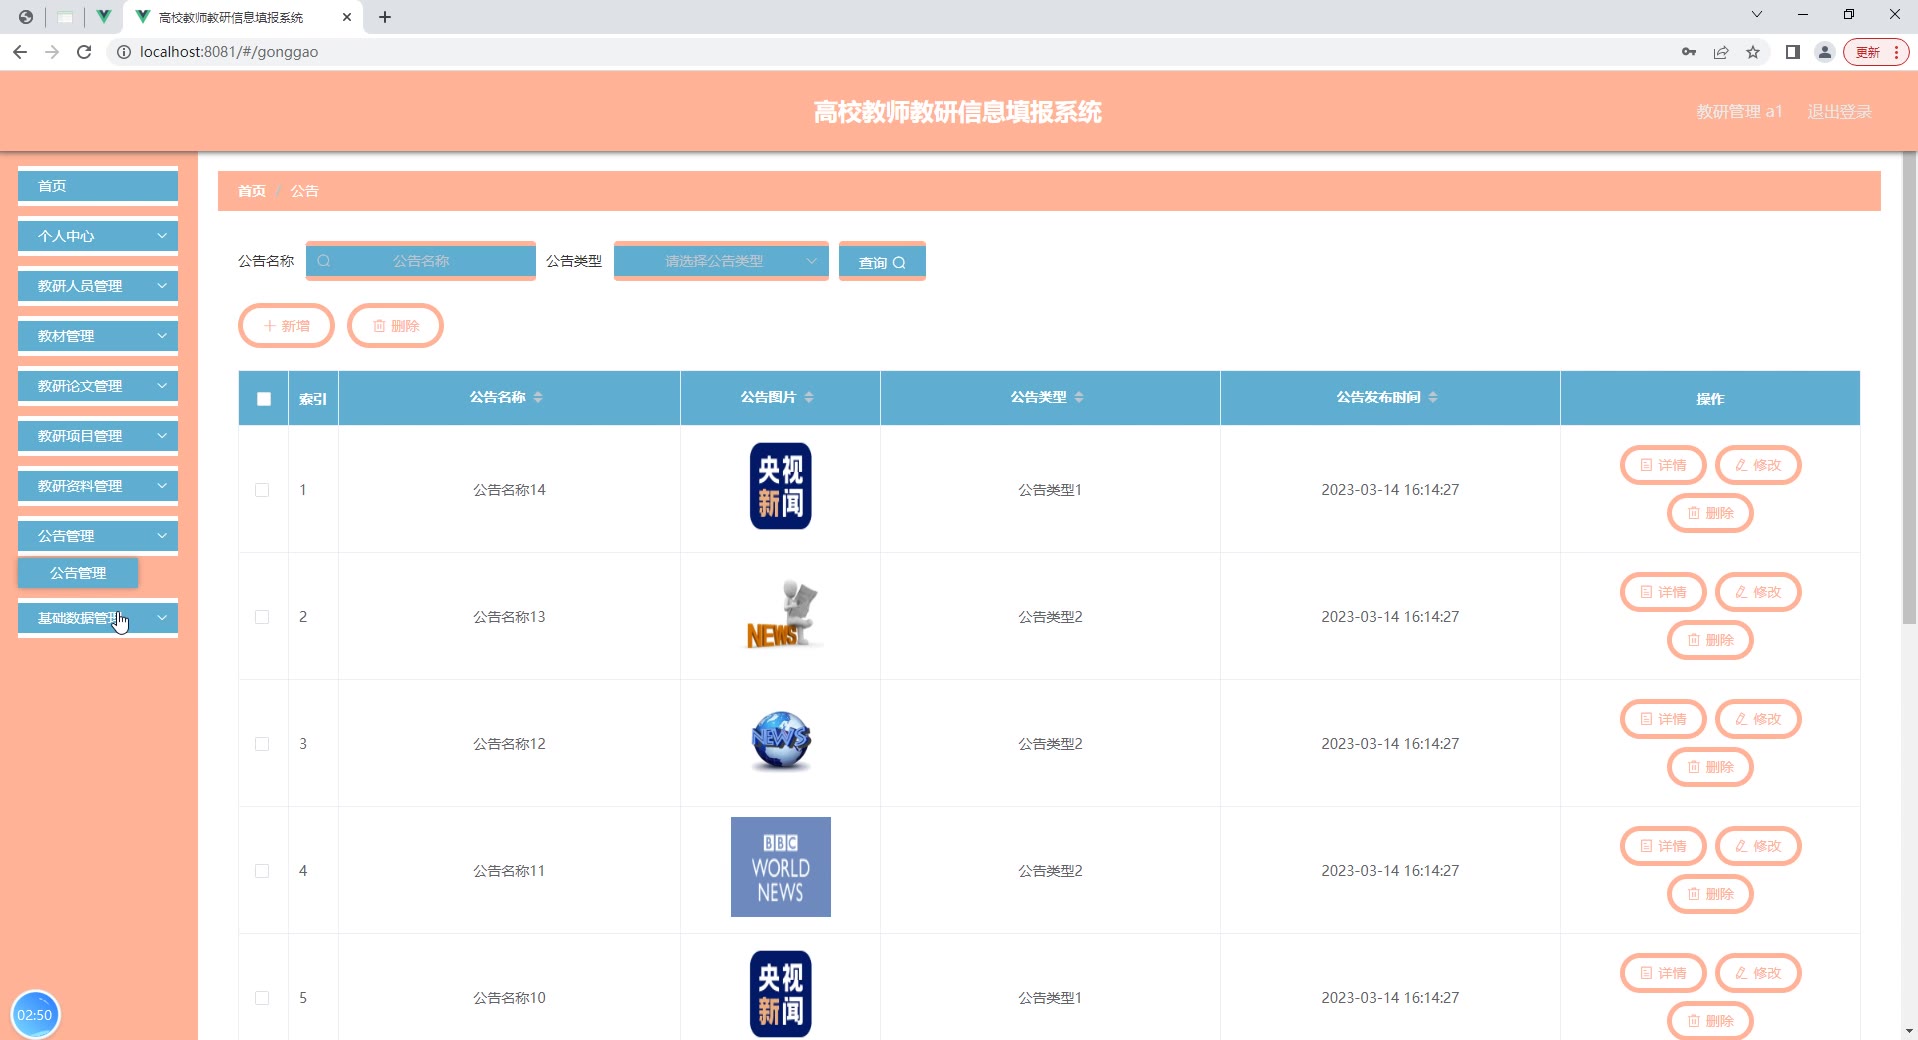
Task: Delete row 公告名称12
Action: pyautogui.click(x=1710, y=767)
